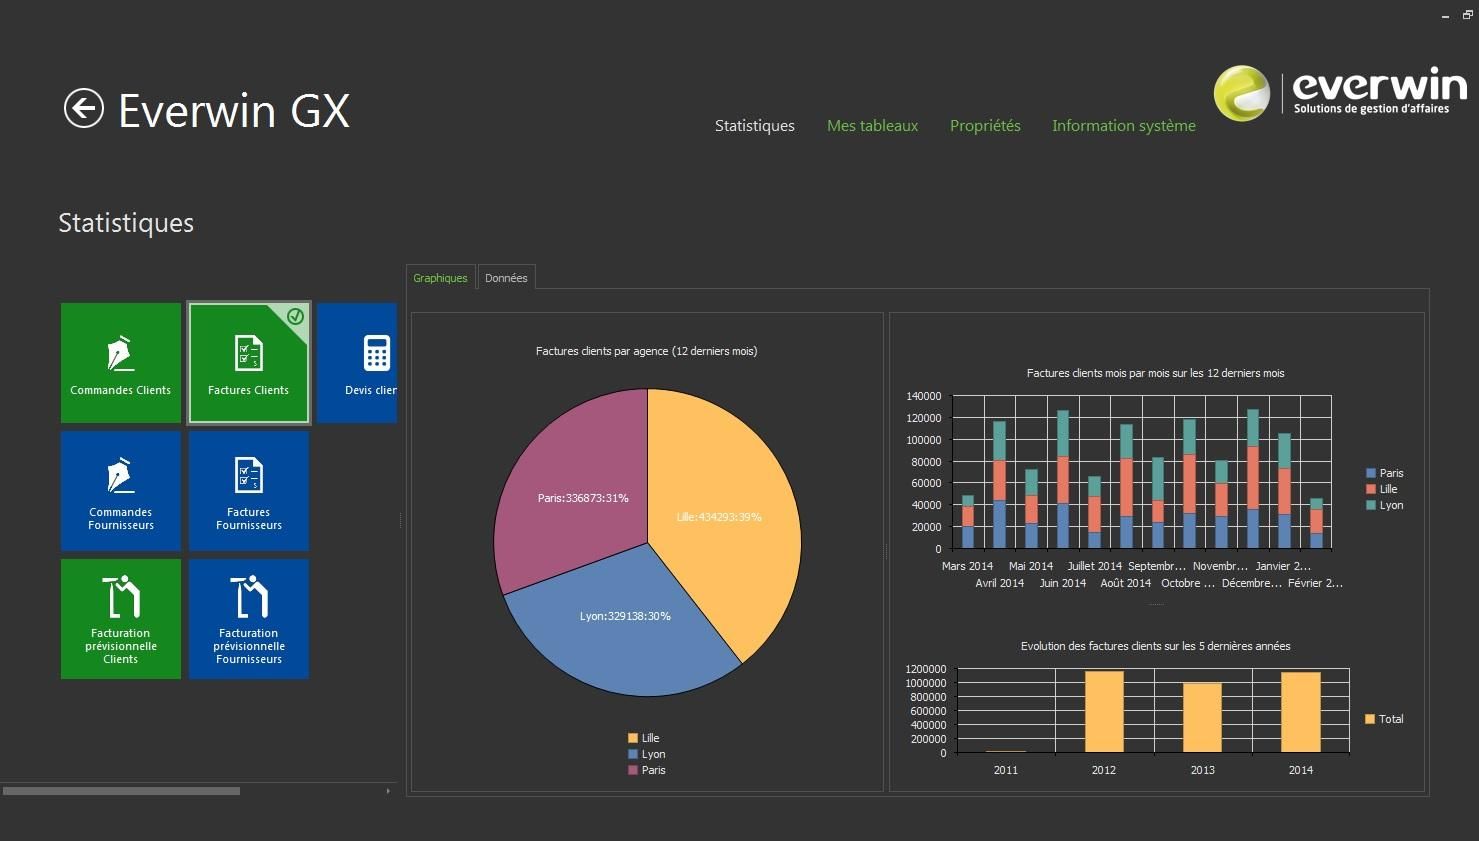This screenshot has height=841, width=1479.
Task: Open Facturation prévisionnelle Clients tile
Action: (121, 618)
